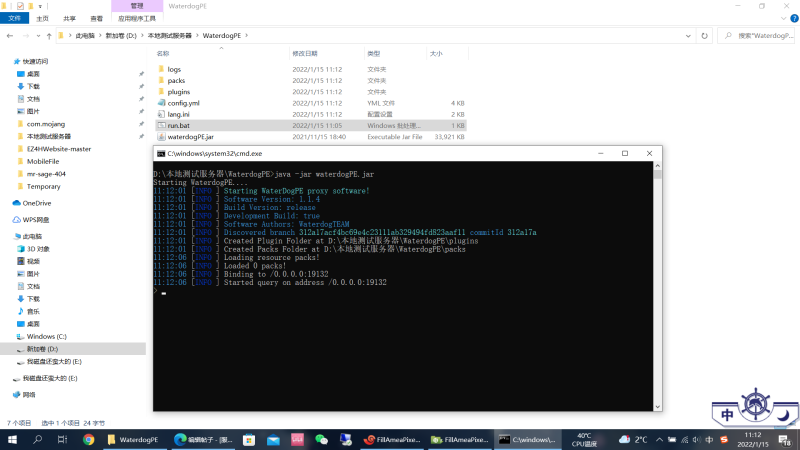Click the 大小 column header

(x=436, y=53)
